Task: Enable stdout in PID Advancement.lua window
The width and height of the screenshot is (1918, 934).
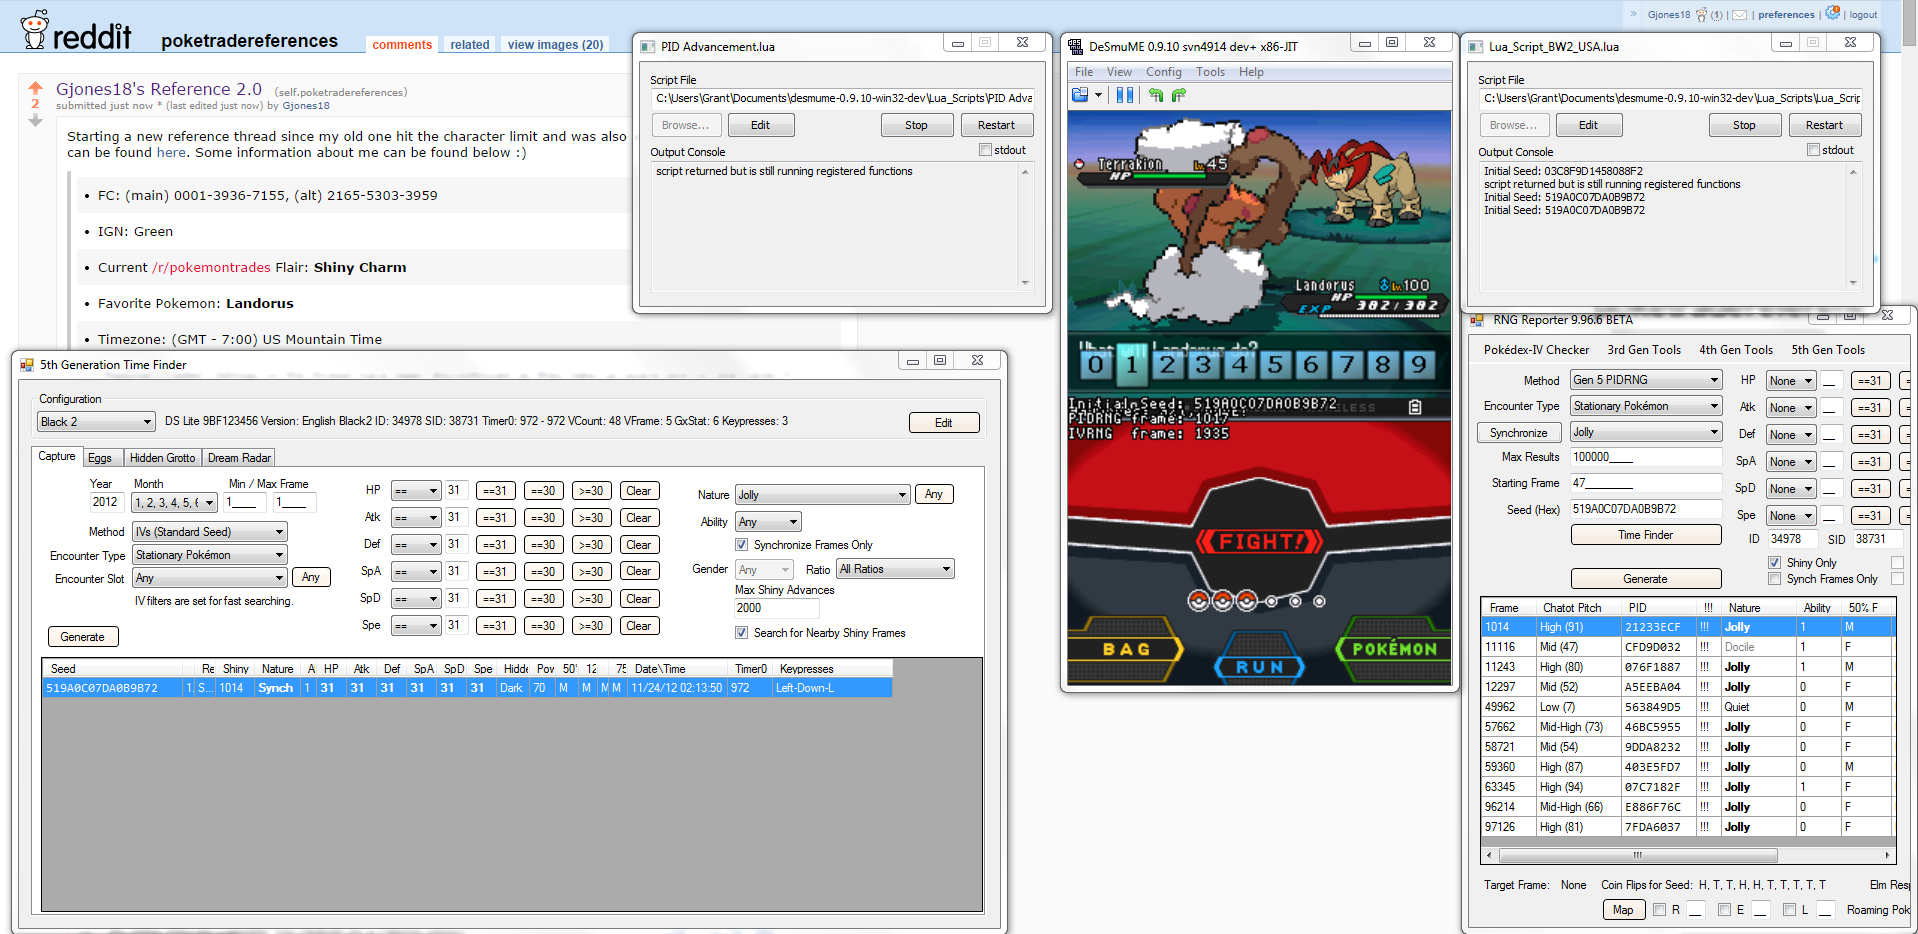Action: tap(985, 150)
